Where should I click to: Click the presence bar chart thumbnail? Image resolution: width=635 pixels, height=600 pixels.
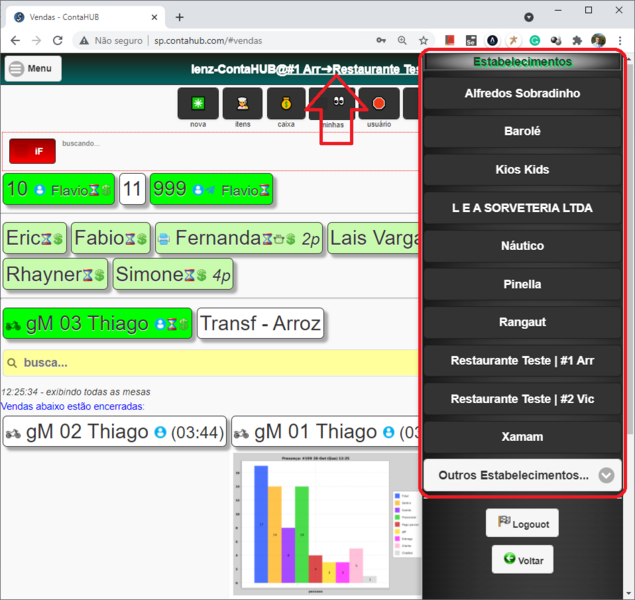pyautogui.click(x=327, y=525)
